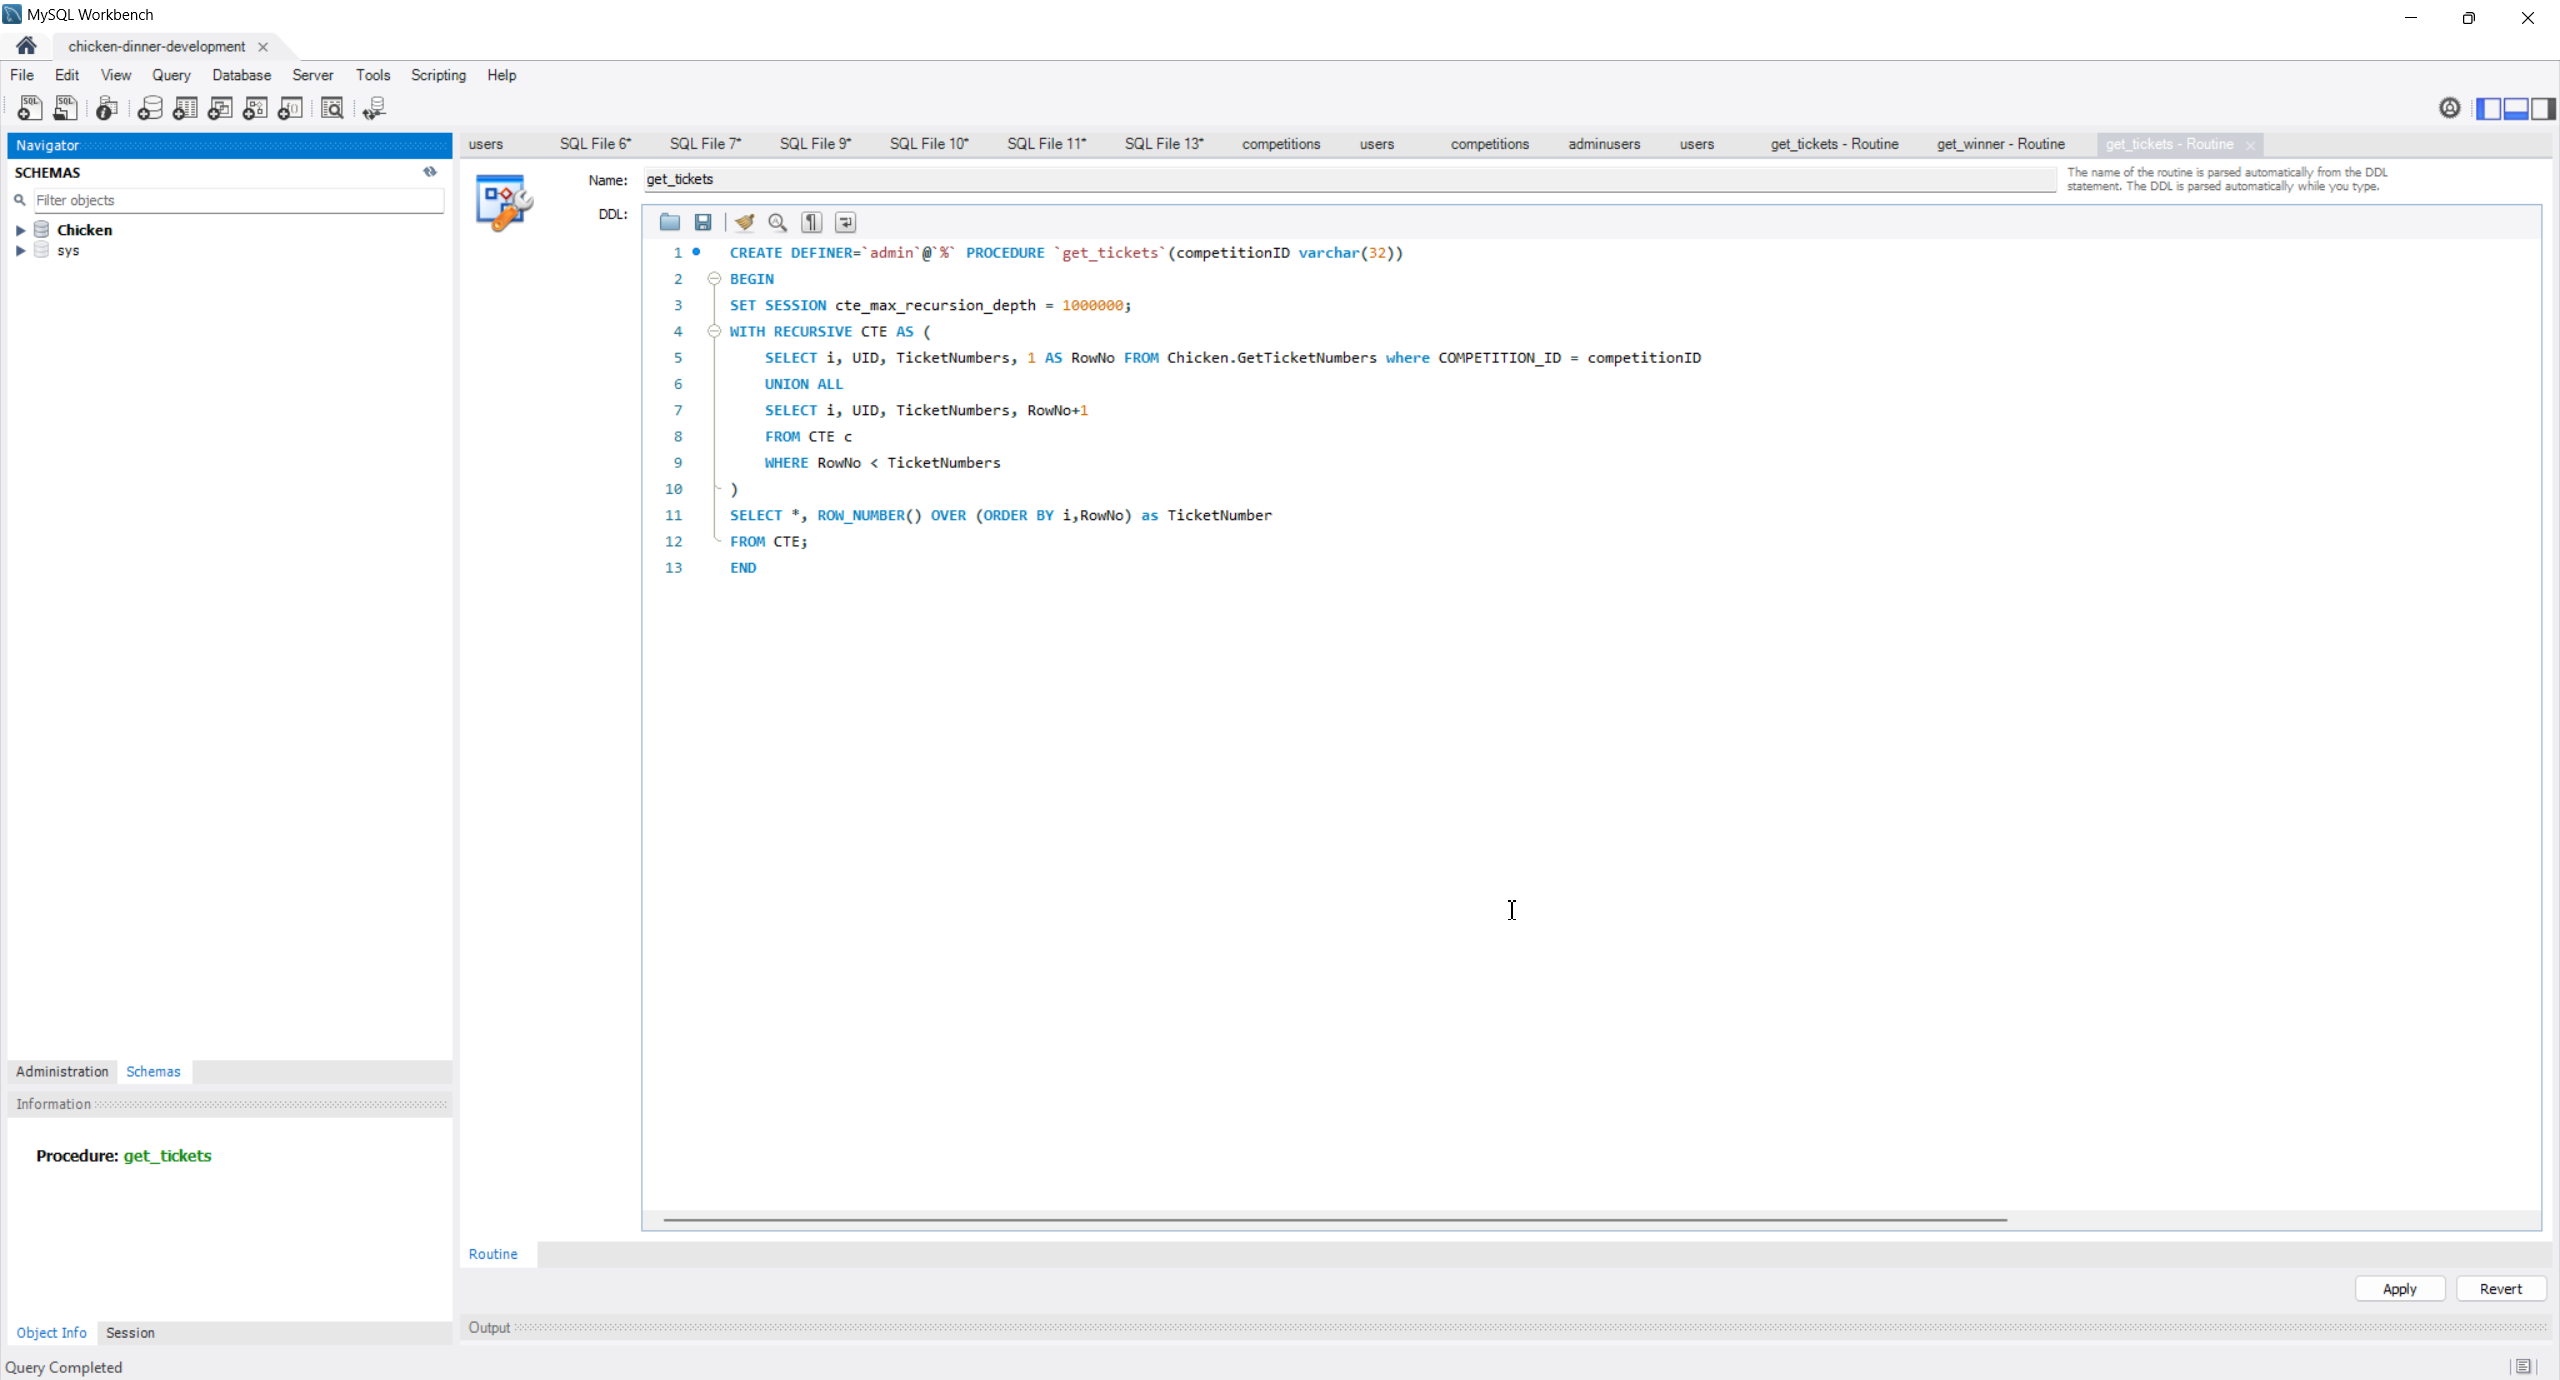This screenshot has width=2560, height=1380.
Task: Toggle word wrap in DDL editor
Action: (x=845, y=222)
